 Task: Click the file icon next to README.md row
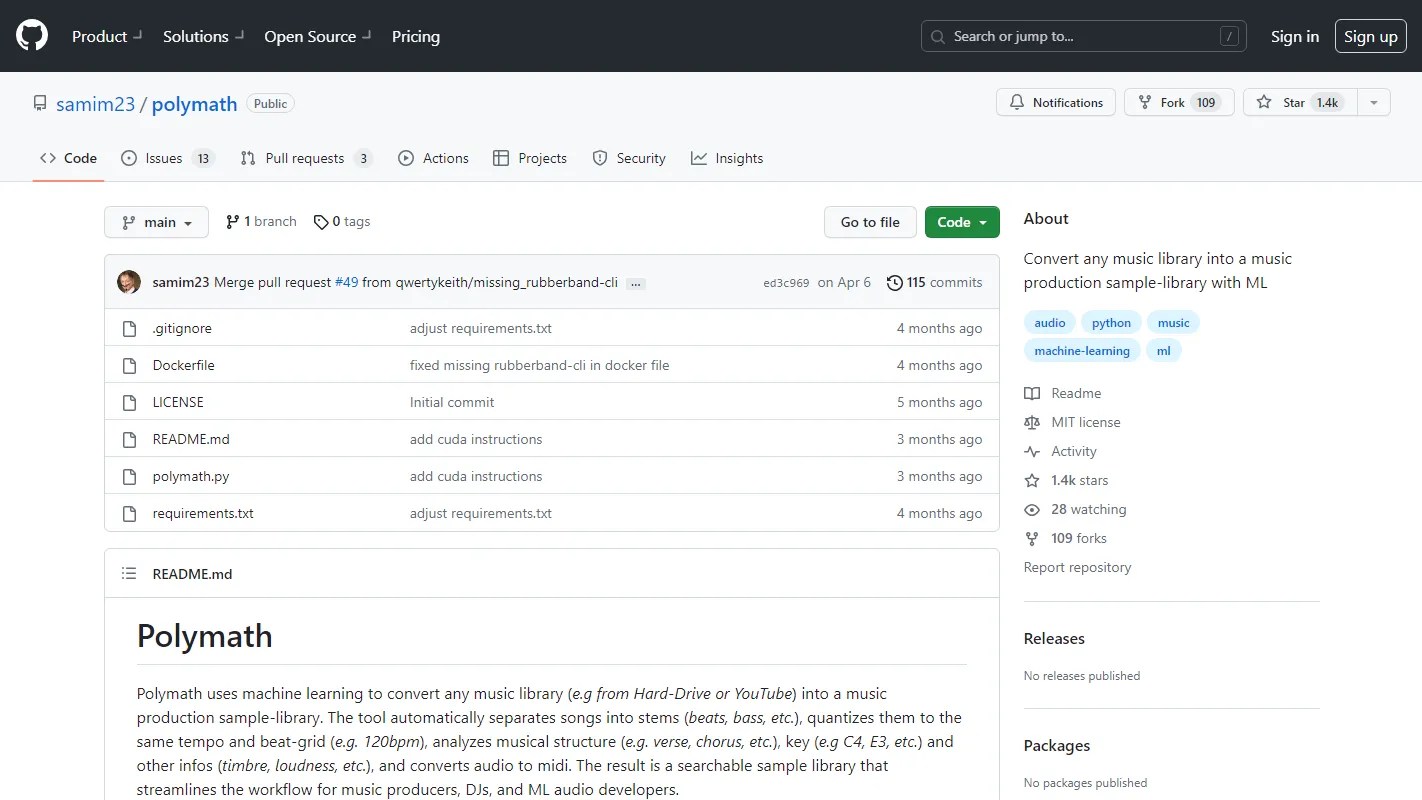(129, 439)
